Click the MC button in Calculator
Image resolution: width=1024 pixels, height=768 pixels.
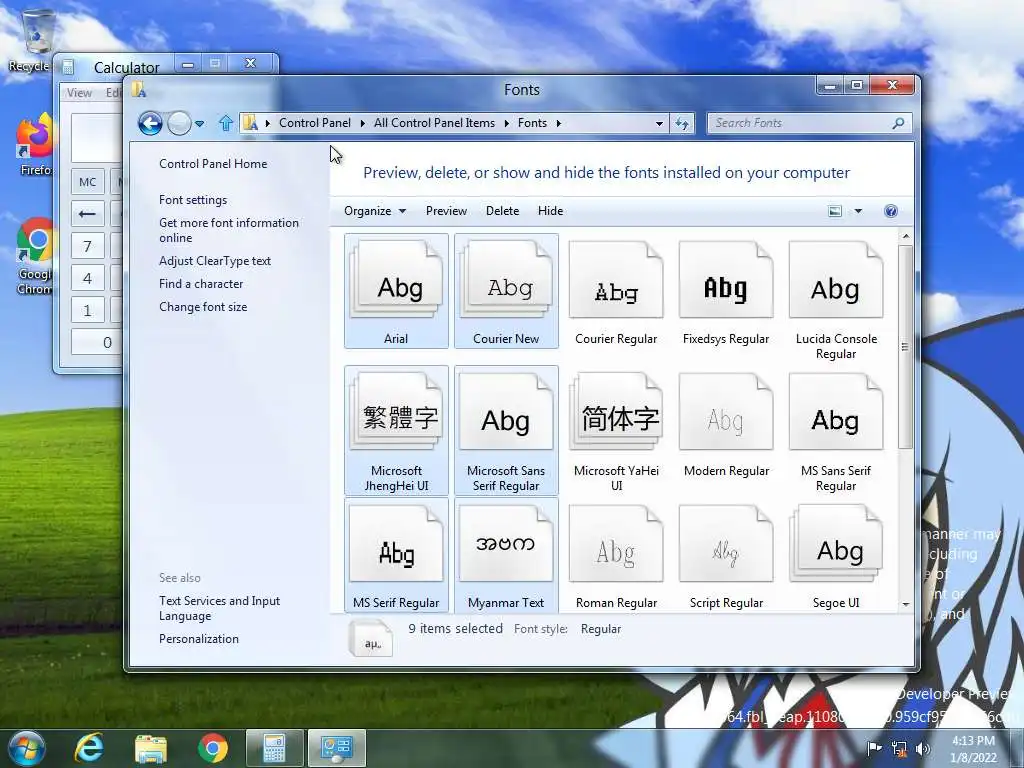[x=88, y=182]
